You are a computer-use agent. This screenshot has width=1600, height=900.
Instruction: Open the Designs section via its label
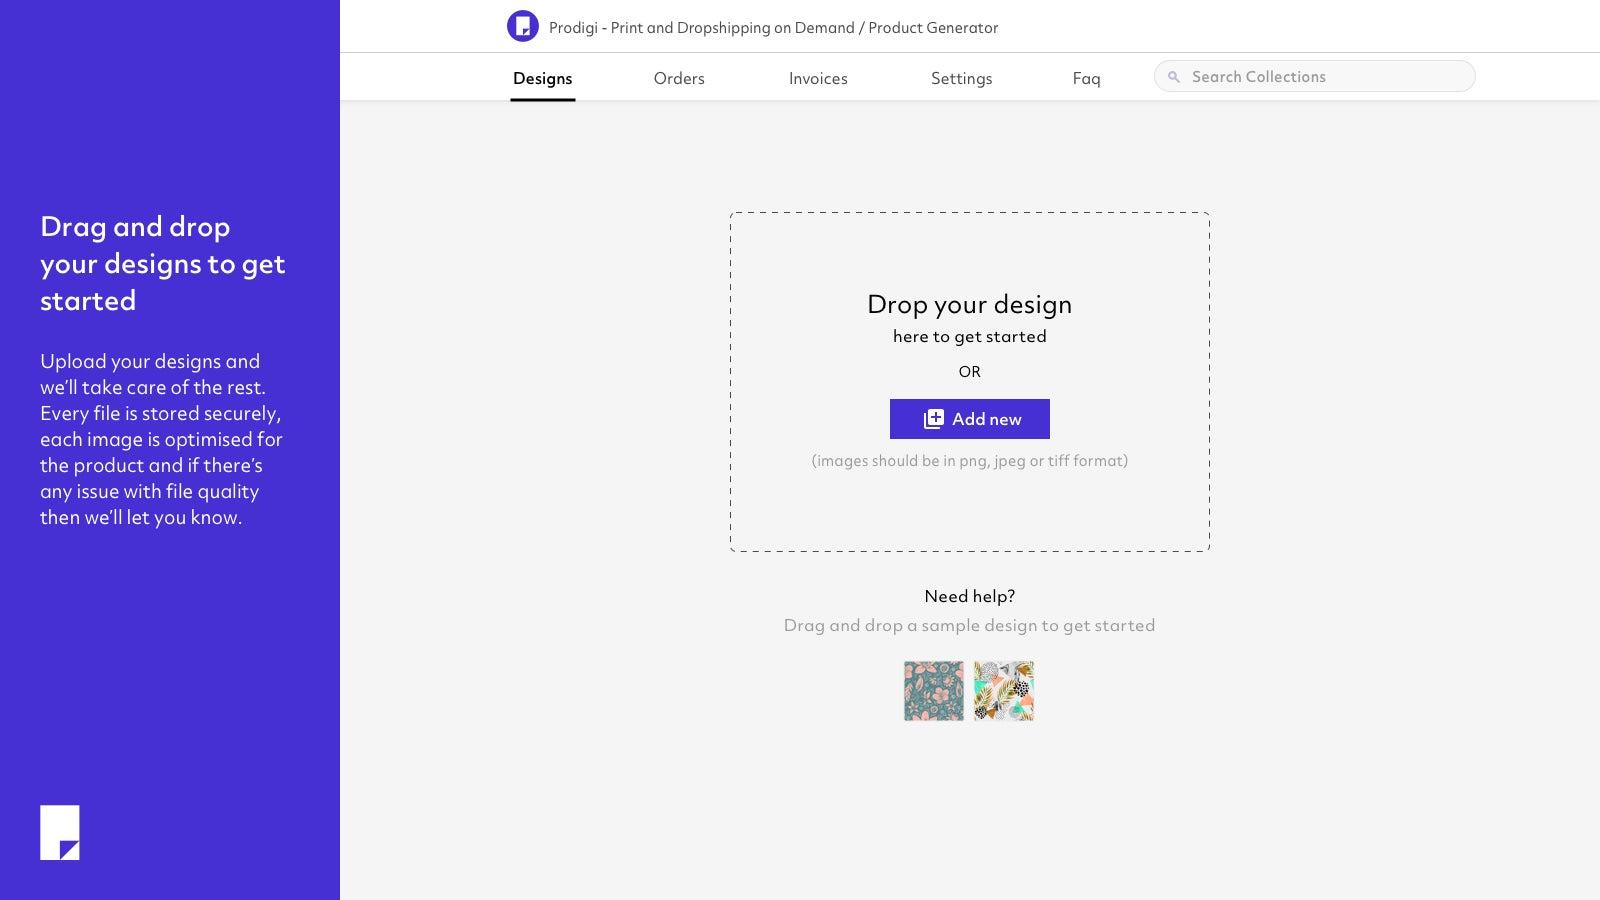[x=542, y=78]
